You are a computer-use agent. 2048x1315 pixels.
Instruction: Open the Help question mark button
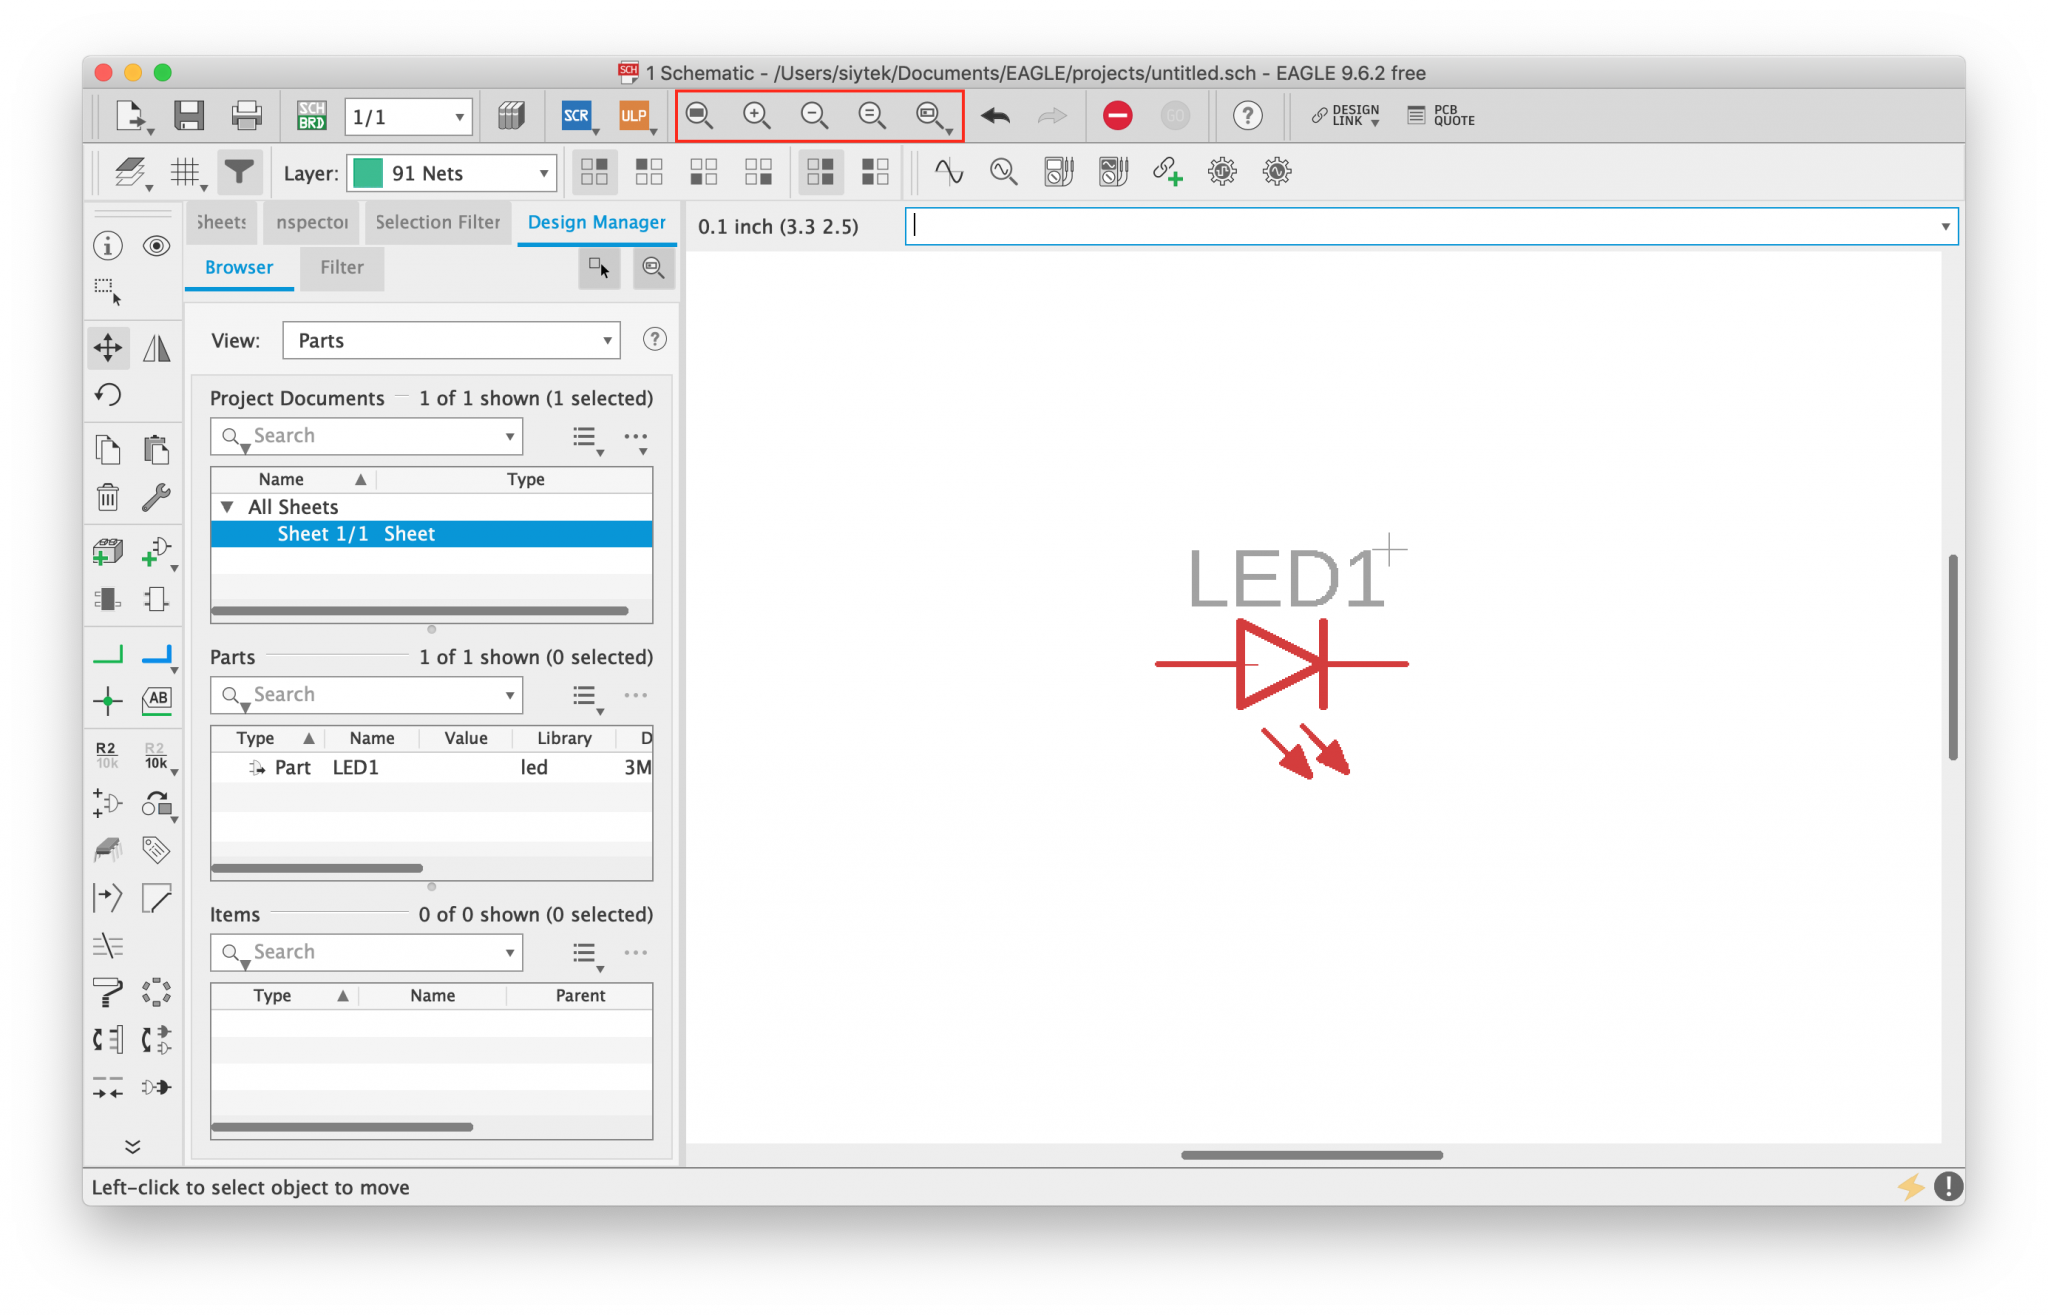tap(1248, 115)
